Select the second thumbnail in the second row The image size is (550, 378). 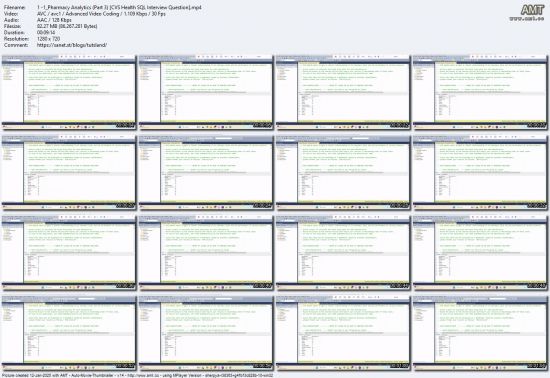[206, 172]
